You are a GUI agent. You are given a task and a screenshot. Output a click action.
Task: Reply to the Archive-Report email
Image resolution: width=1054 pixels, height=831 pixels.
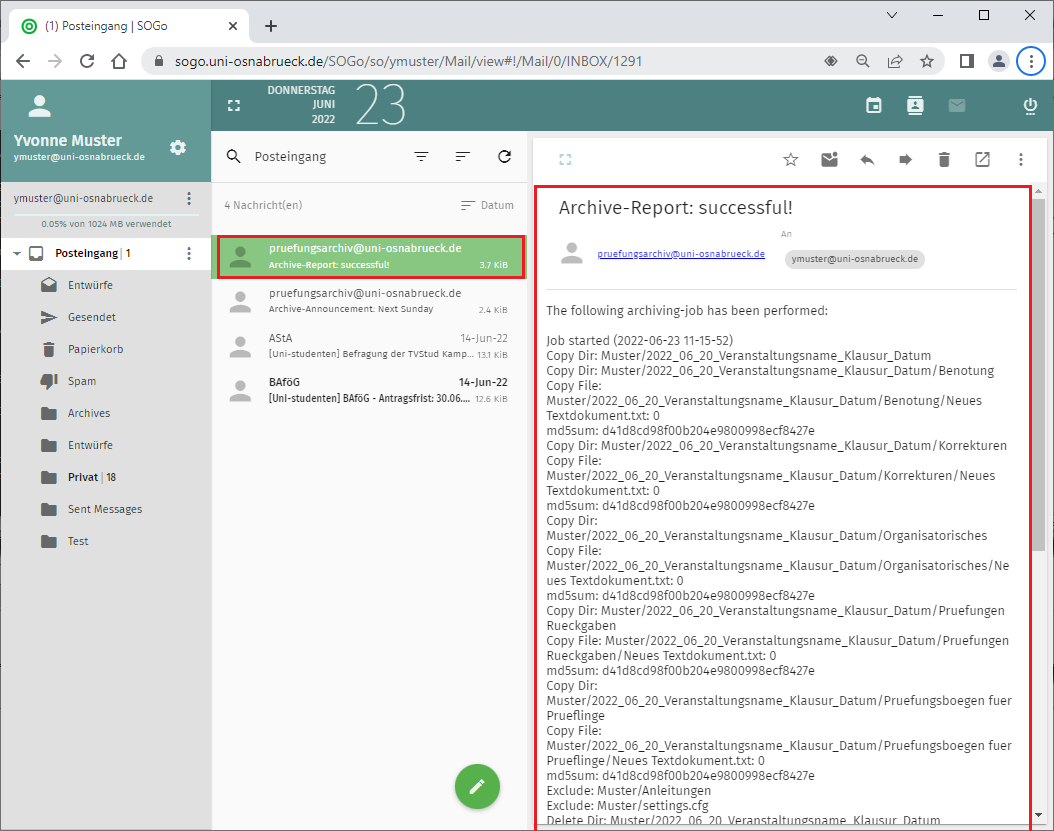pyautogui.click(x=867, y=159)
